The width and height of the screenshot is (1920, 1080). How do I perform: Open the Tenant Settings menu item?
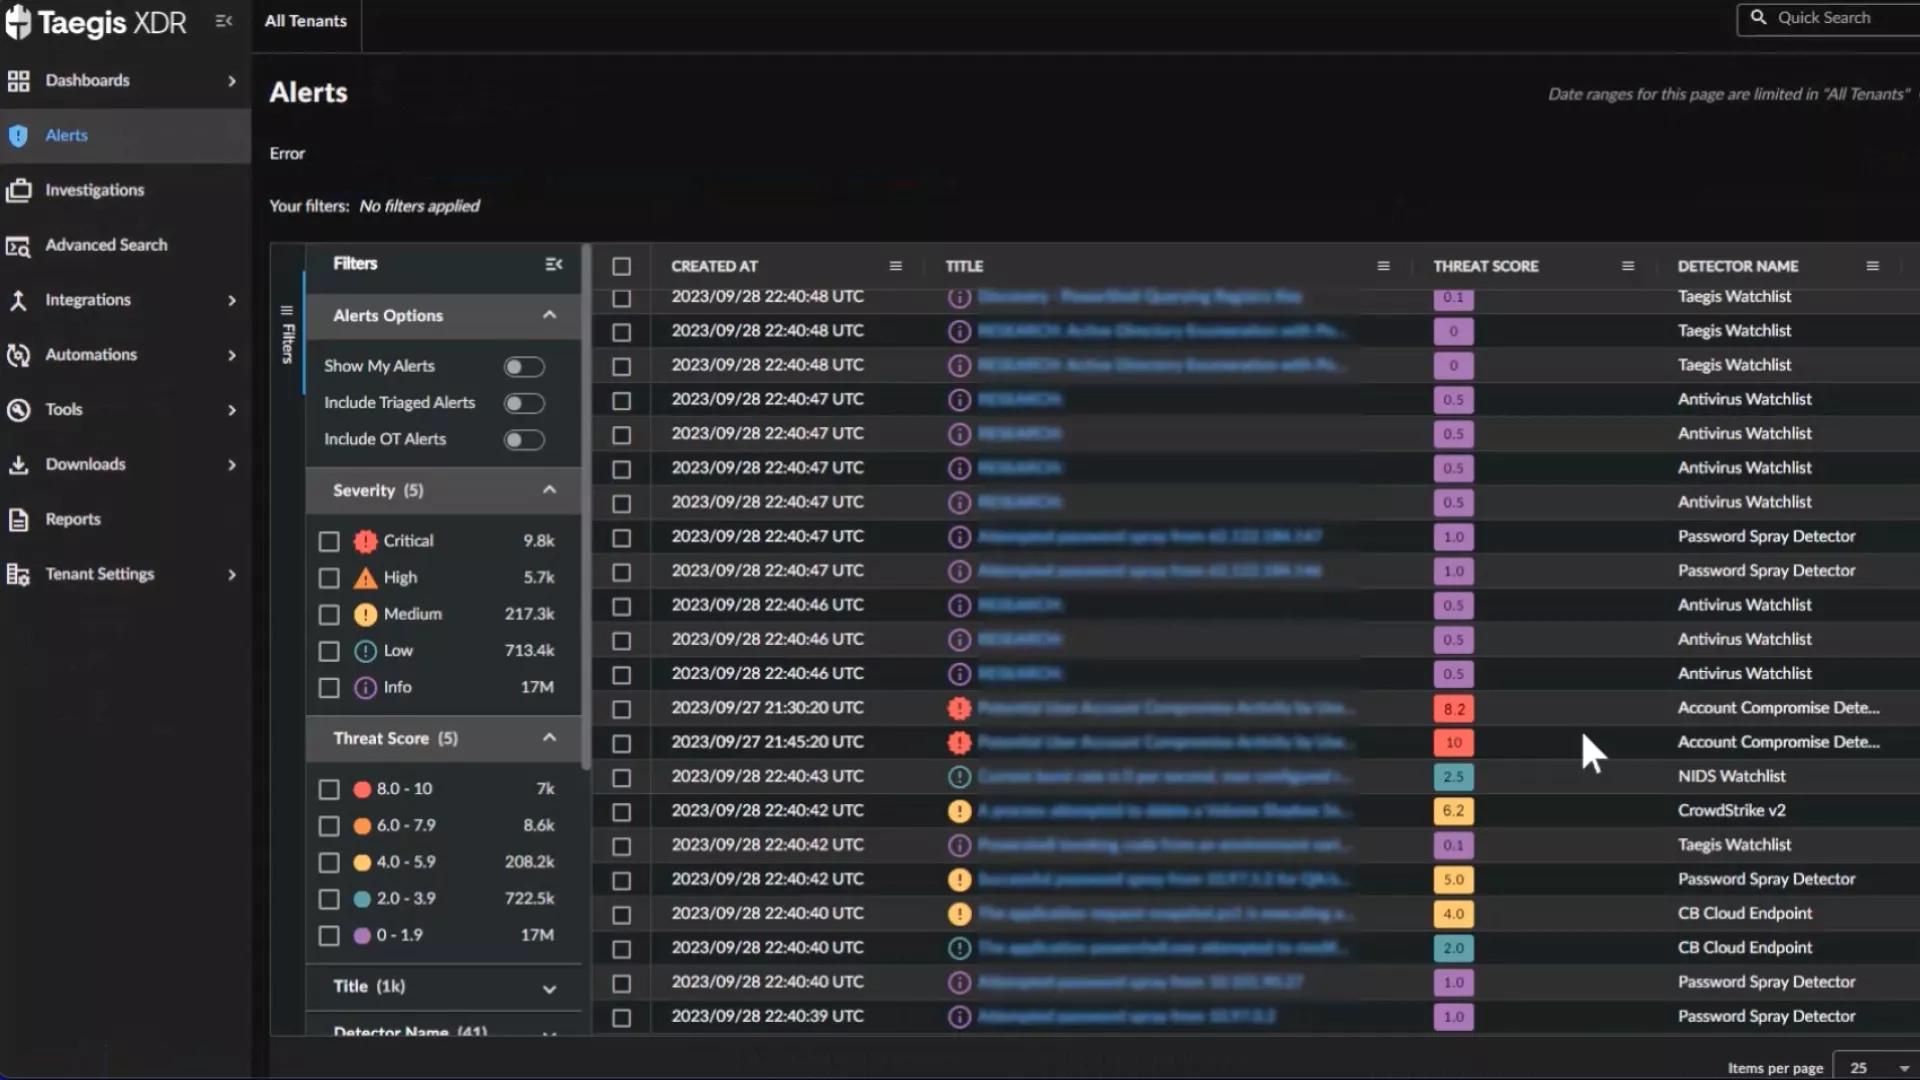pyautogui.click(x=99, y=574)
